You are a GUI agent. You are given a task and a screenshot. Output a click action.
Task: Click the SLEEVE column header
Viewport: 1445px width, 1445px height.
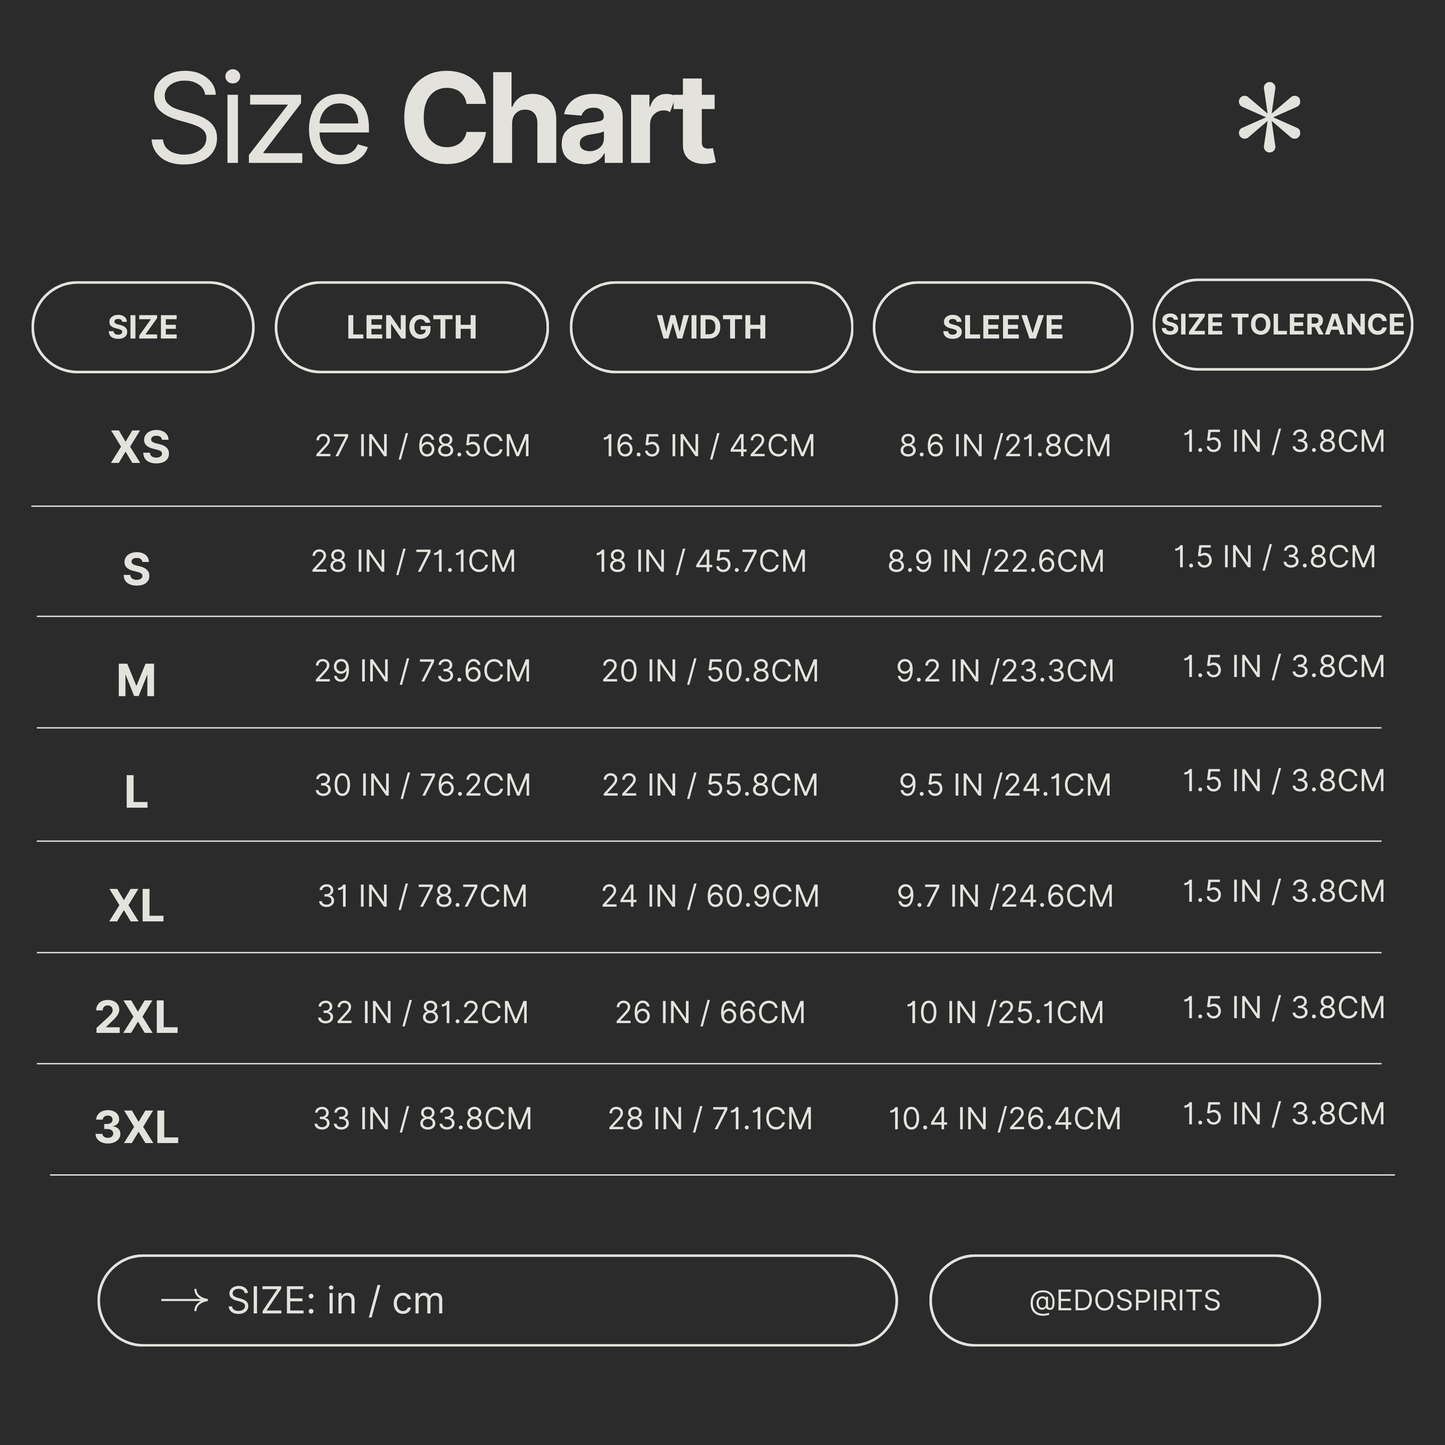pos(1003,327)
